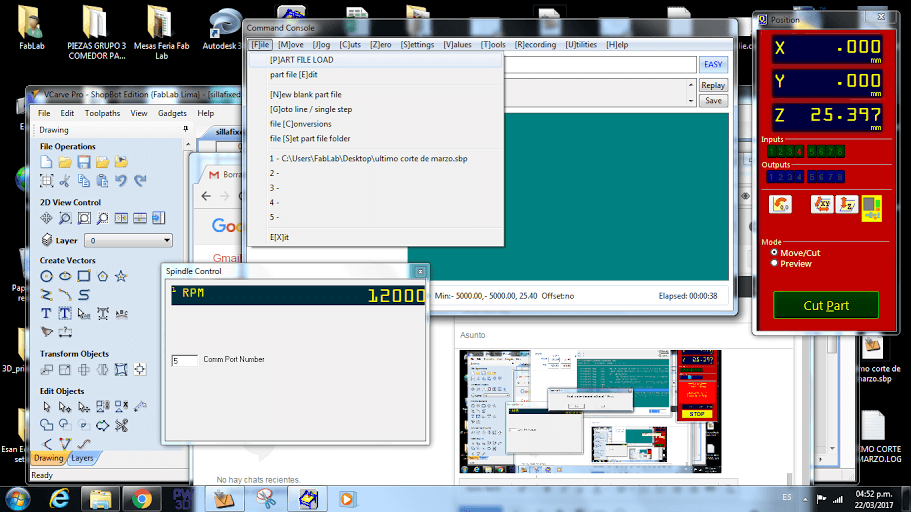This screenshot has height=512, width=911.
Task: Click the Replay button
Action: 713,85
